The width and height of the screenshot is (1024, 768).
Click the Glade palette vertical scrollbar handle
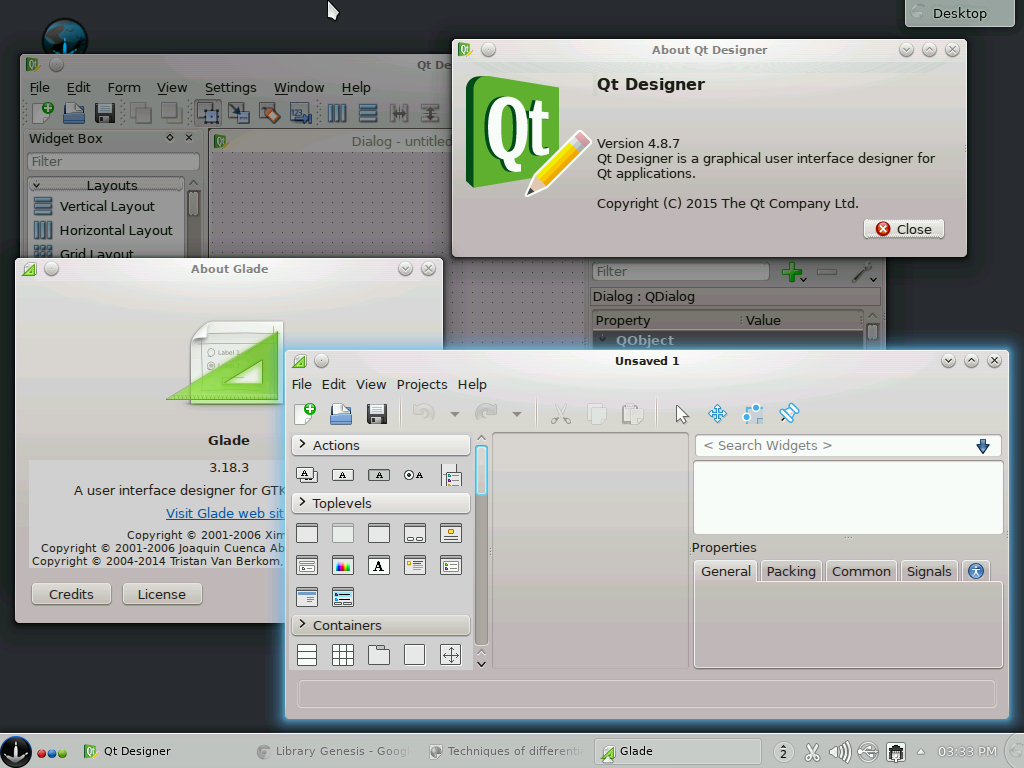click(481, 470)
